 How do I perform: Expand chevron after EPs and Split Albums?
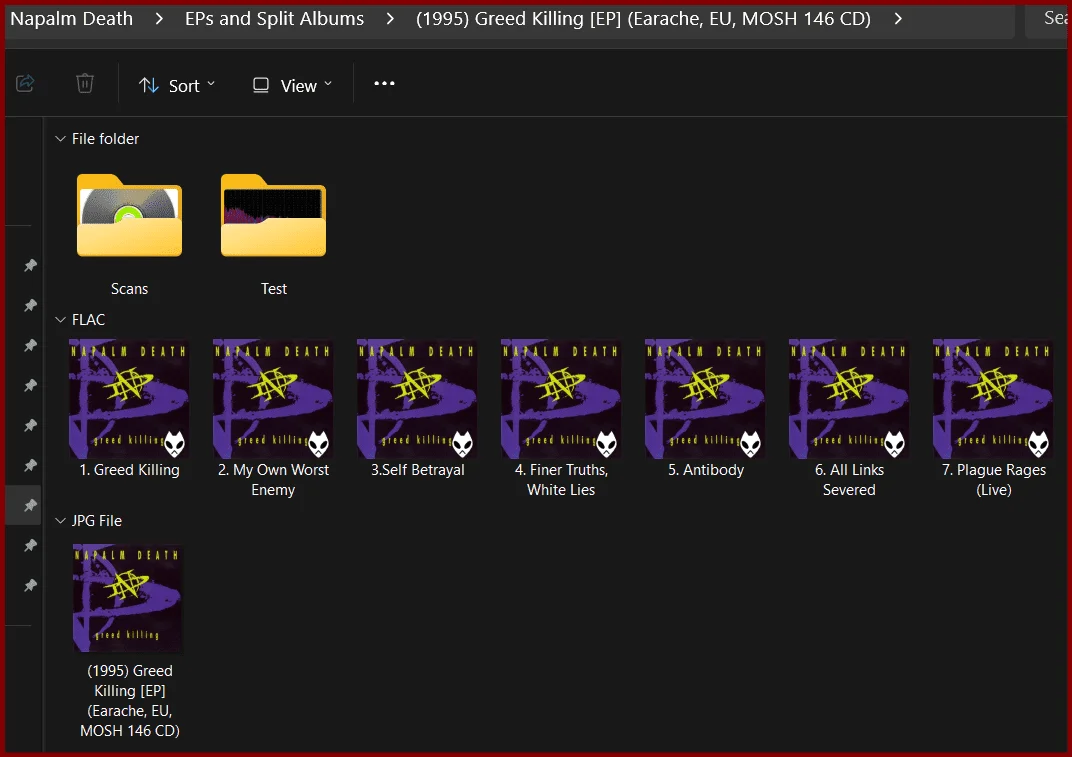pos(390,18)
